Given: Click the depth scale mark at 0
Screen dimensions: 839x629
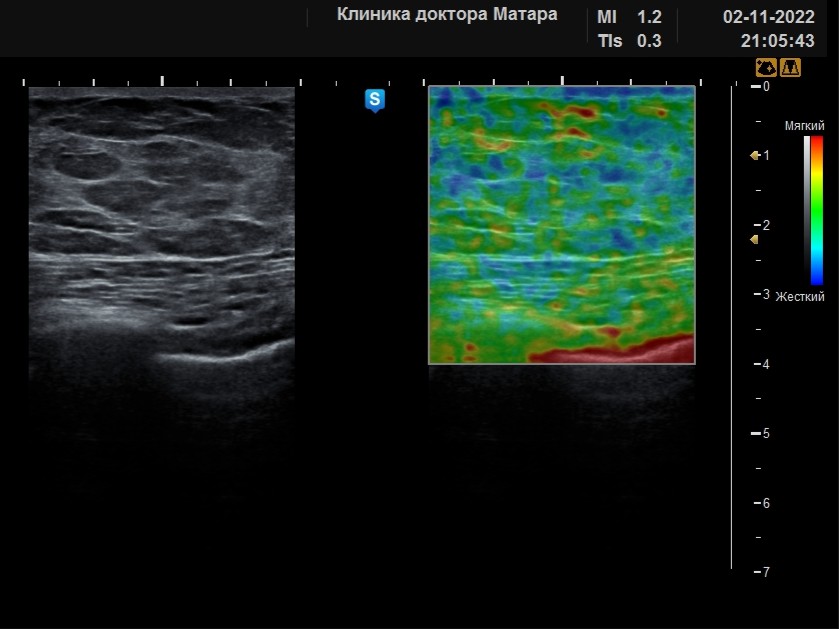Looking at the screenshot, I should [x=761, y=86].
